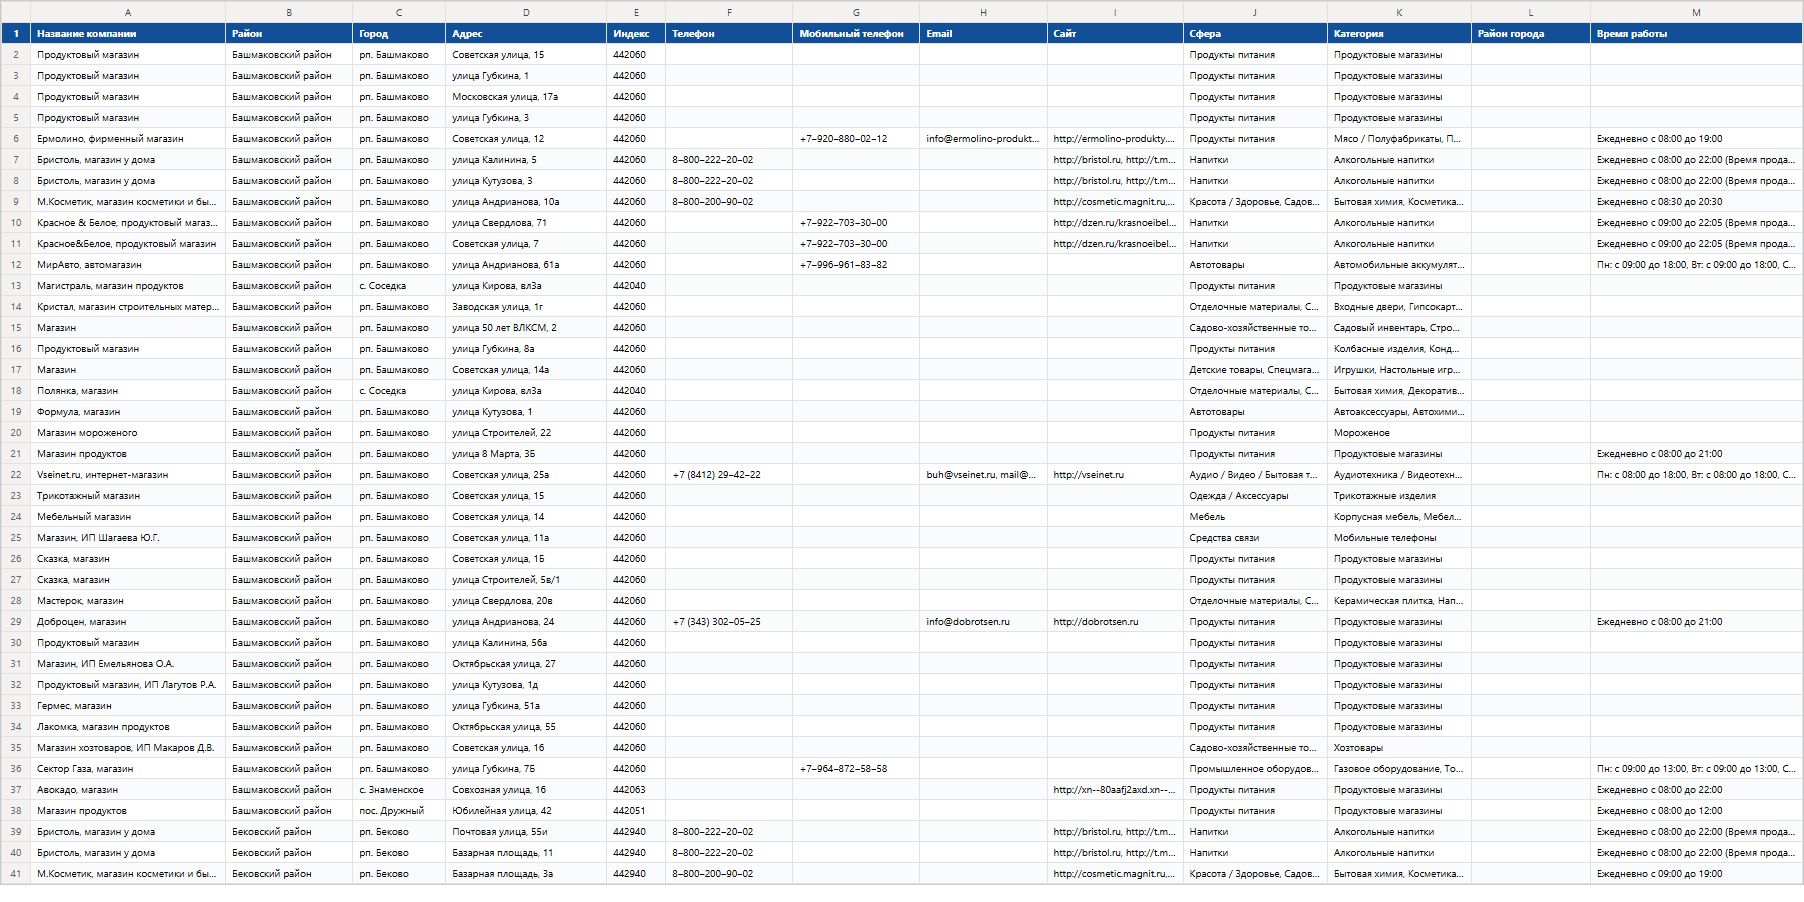Click the 'Мобильный телефон' header cell
This screenshot has height=902, width=1804.
[x=856, y=34]
